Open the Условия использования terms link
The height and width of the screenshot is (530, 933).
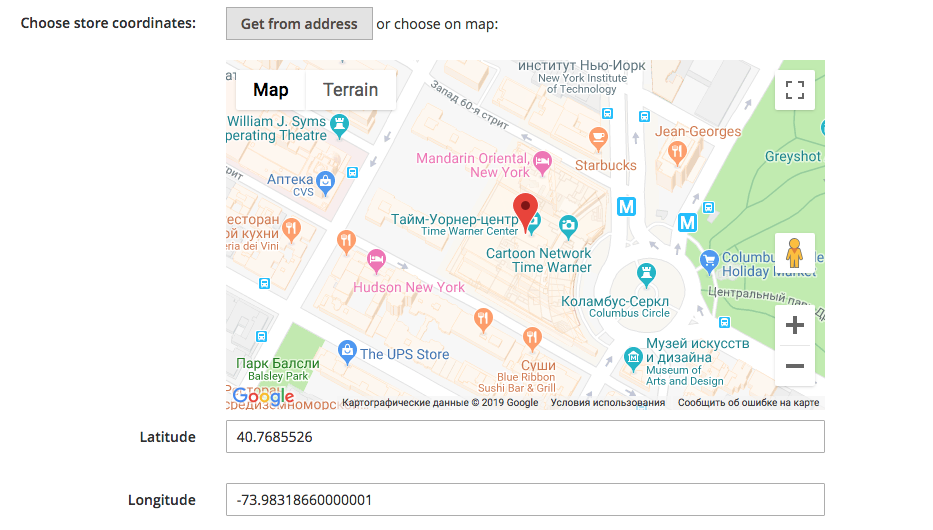[x=608, y=403]
